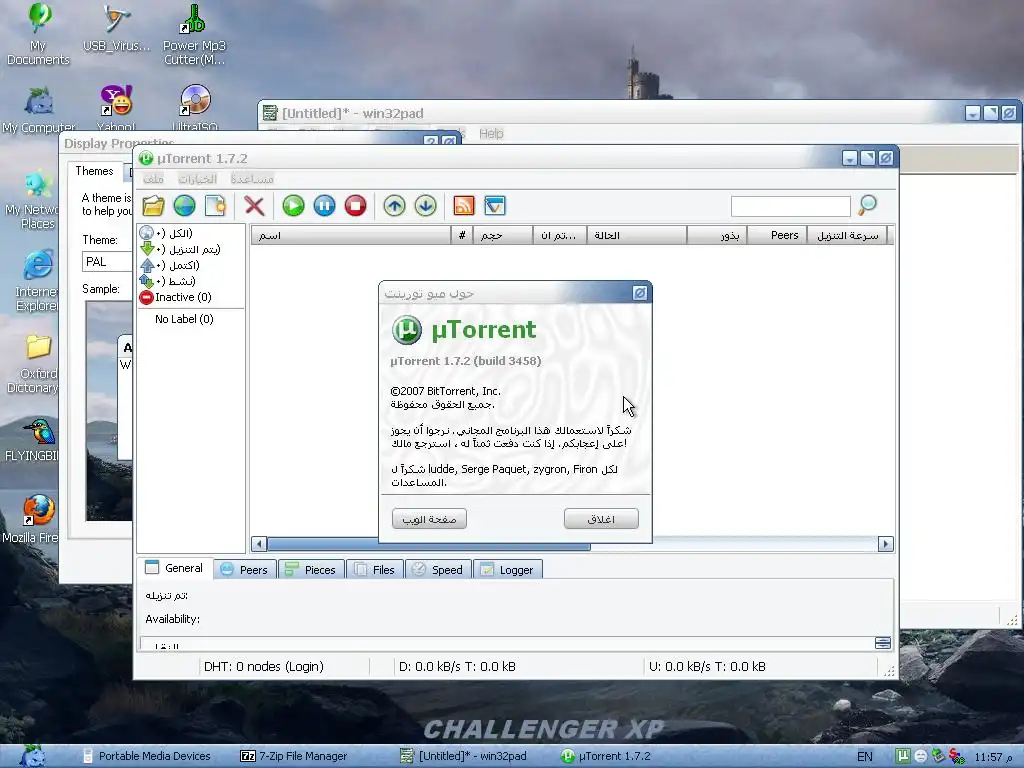Open the Theme combo box showing PAL
Viewport: 1024px width, 768px height.
point(108,261)
